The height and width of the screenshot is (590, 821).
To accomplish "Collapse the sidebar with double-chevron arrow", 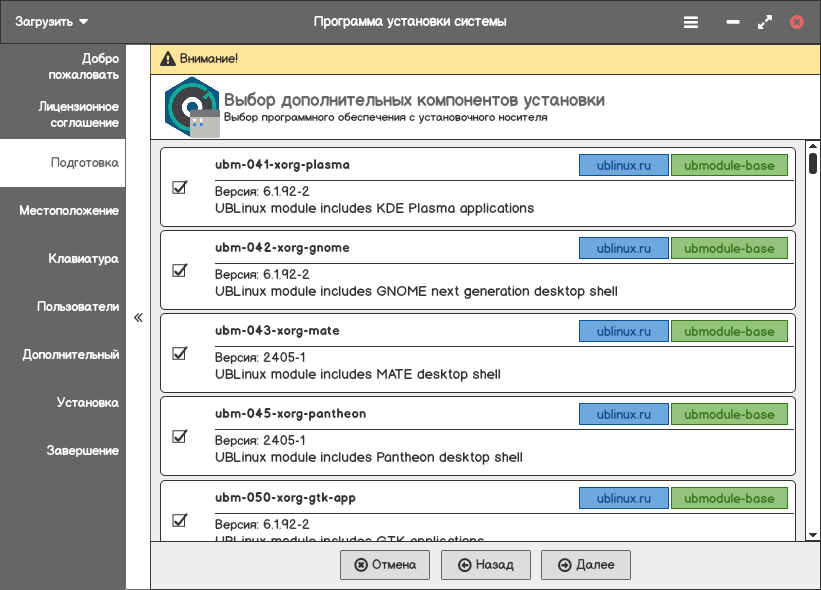I will [x=138, y=317].
